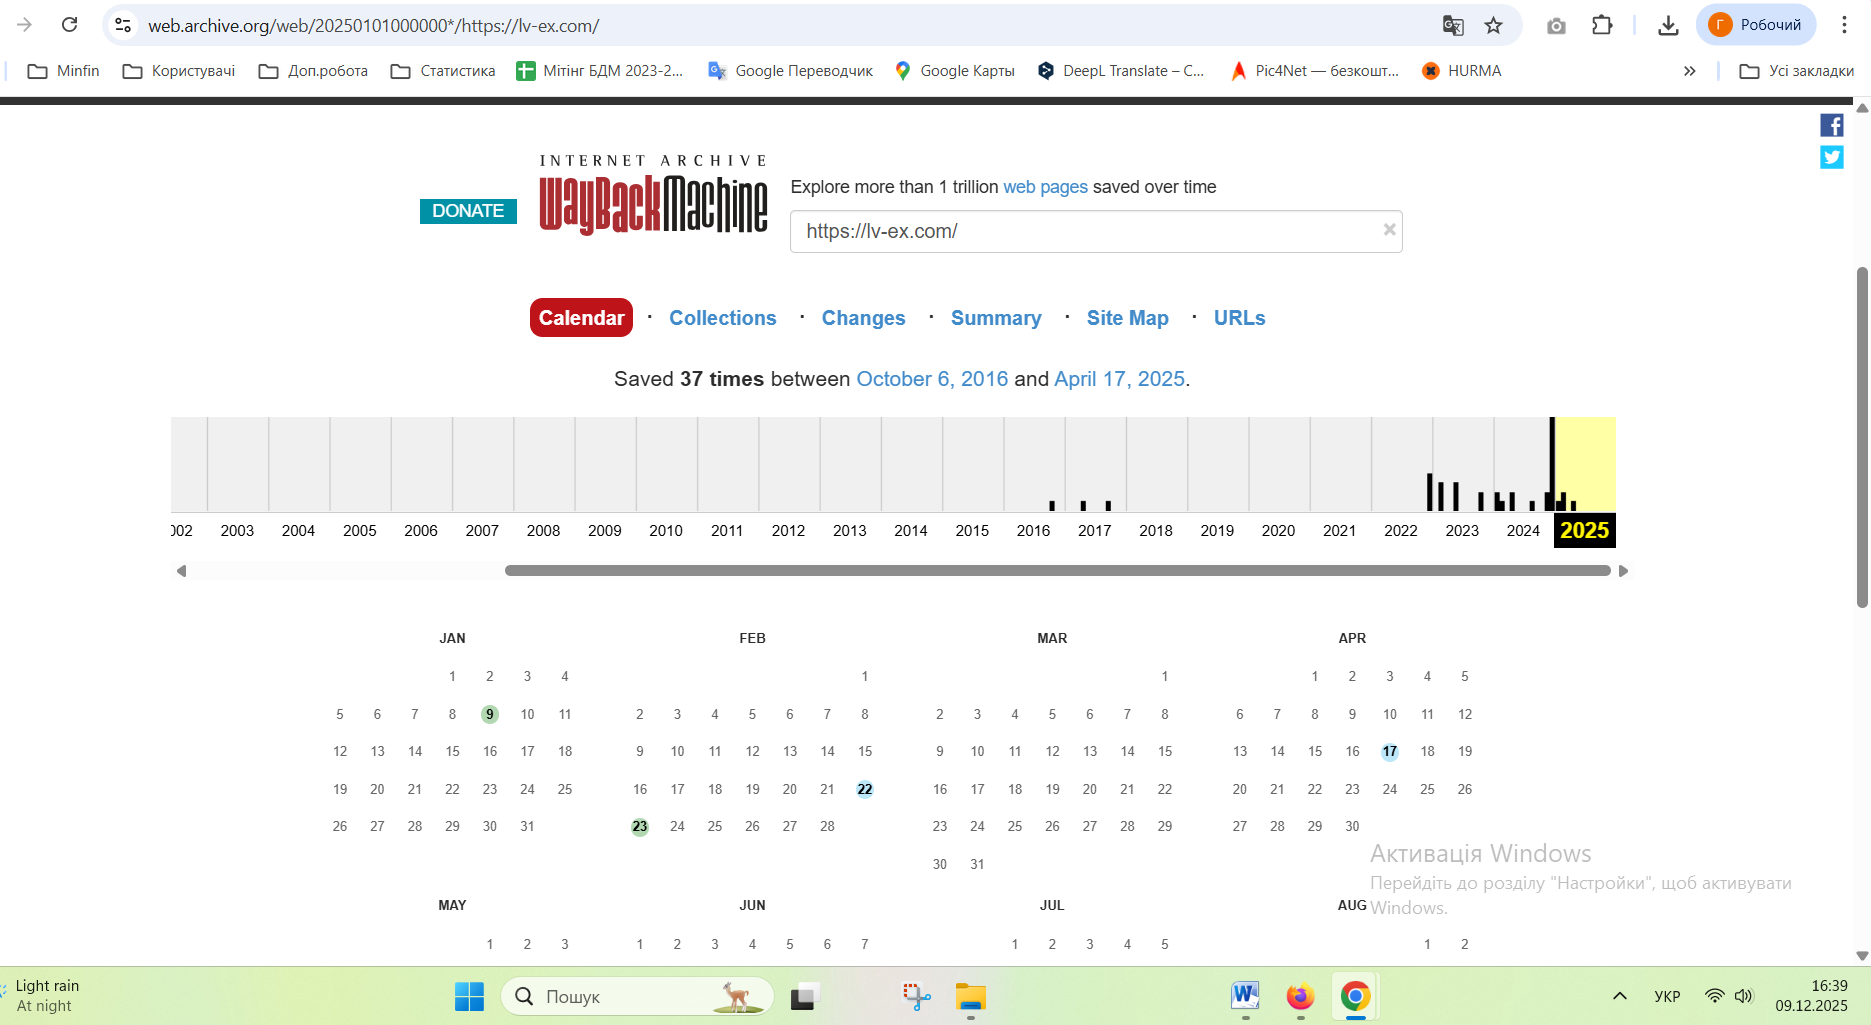Image resolution: width=1871 pixels, height=1025 pixels.
Task: Open Task View on taskbar
Action: 805,996
